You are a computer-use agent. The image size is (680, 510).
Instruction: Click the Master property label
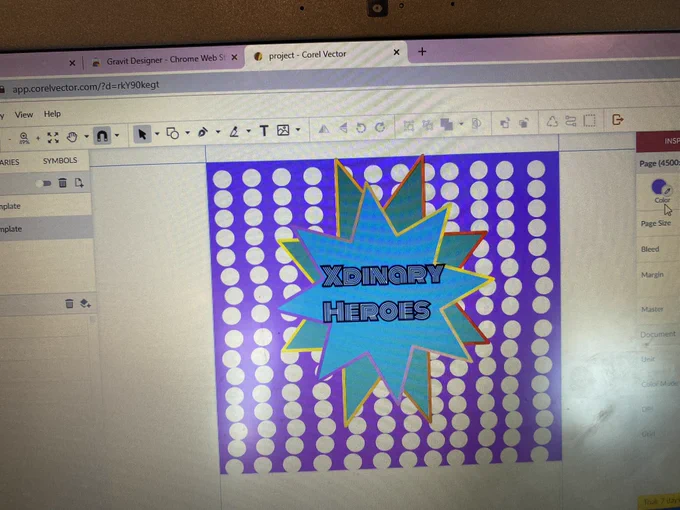point(652,309)
